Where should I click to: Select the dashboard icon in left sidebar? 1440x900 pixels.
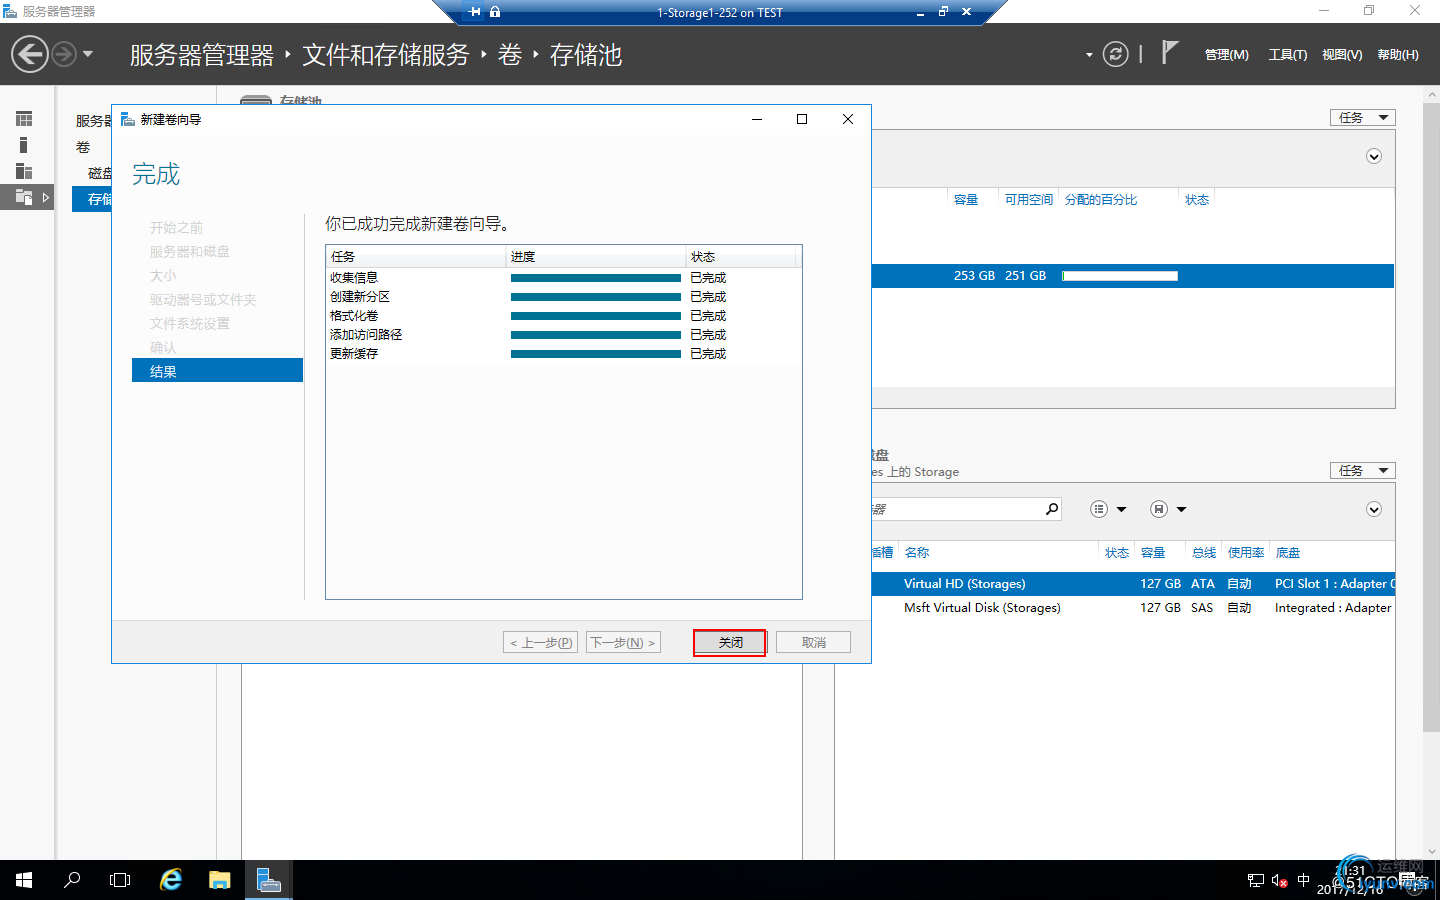[x=24, y=119]
